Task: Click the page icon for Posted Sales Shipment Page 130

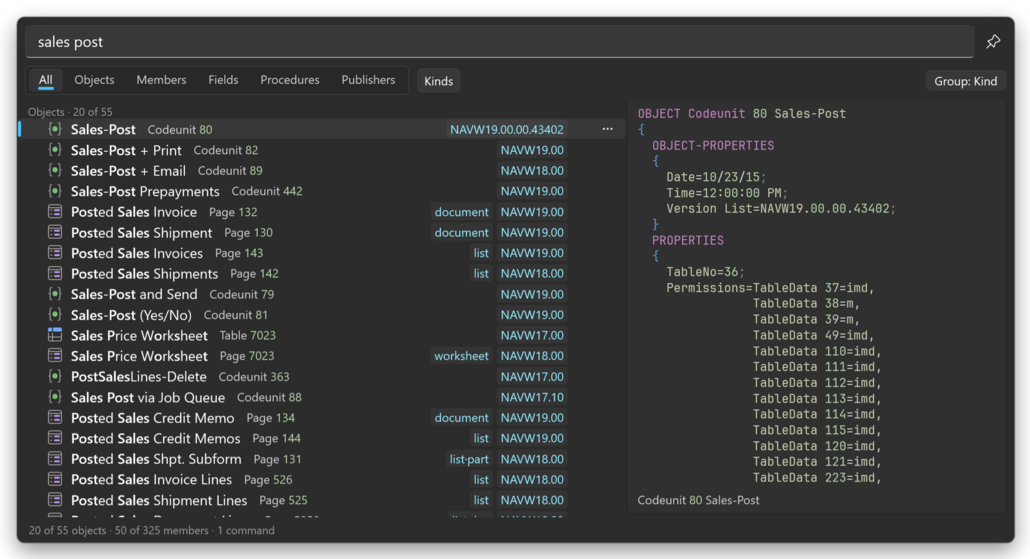Action: [x=55, y=232]
